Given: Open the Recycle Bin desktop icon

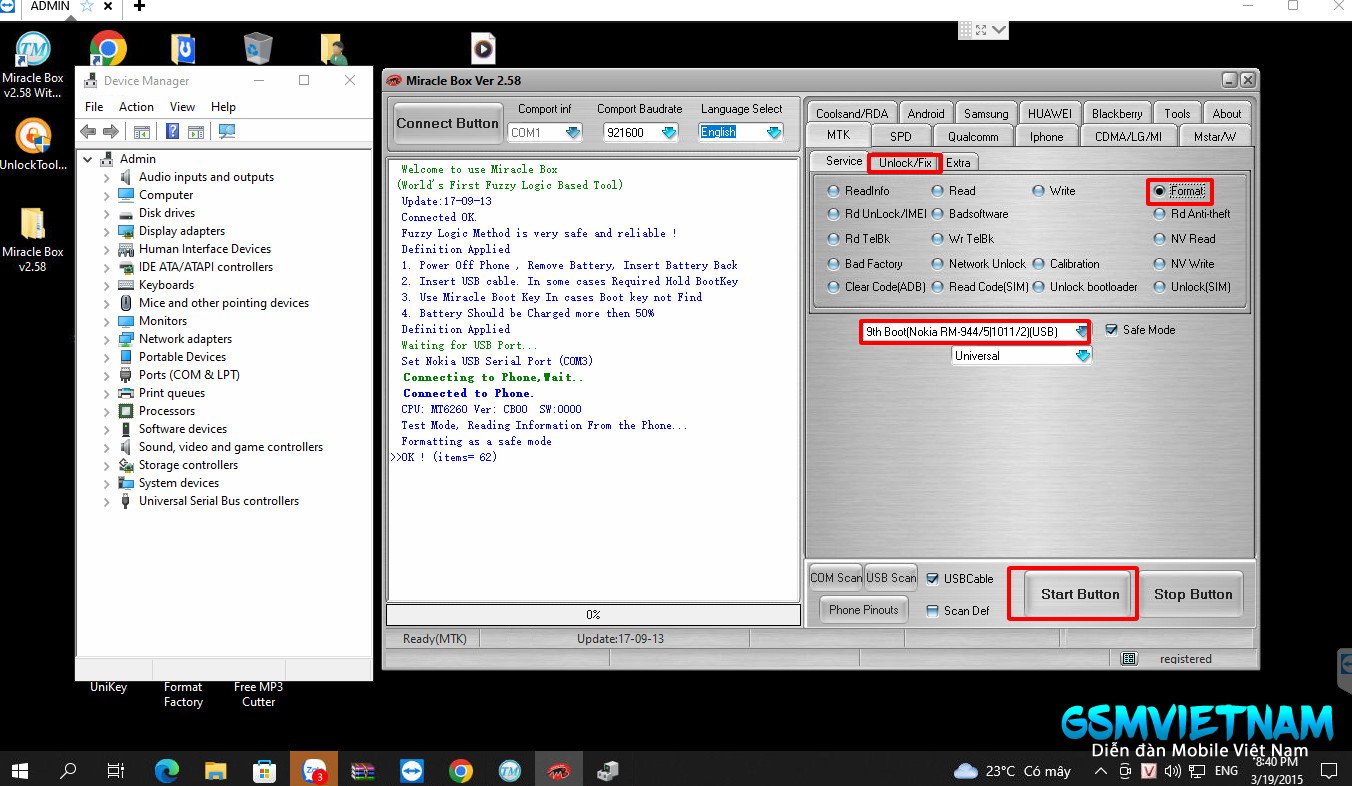Looking at the screenshot, I should click(258, 48).
